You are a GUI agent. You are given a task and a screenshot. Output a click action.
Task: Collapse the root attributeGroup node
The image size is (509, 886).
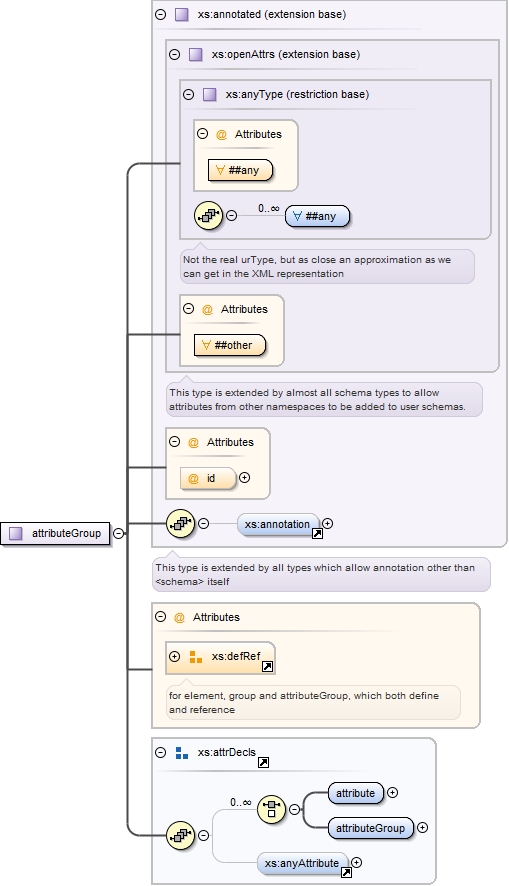118,533
